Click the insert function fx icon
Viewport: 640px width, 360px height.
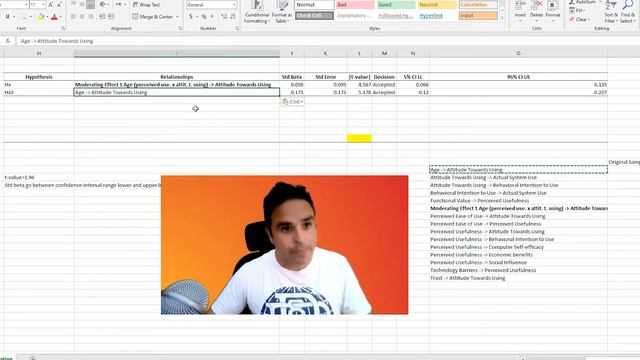8,41
